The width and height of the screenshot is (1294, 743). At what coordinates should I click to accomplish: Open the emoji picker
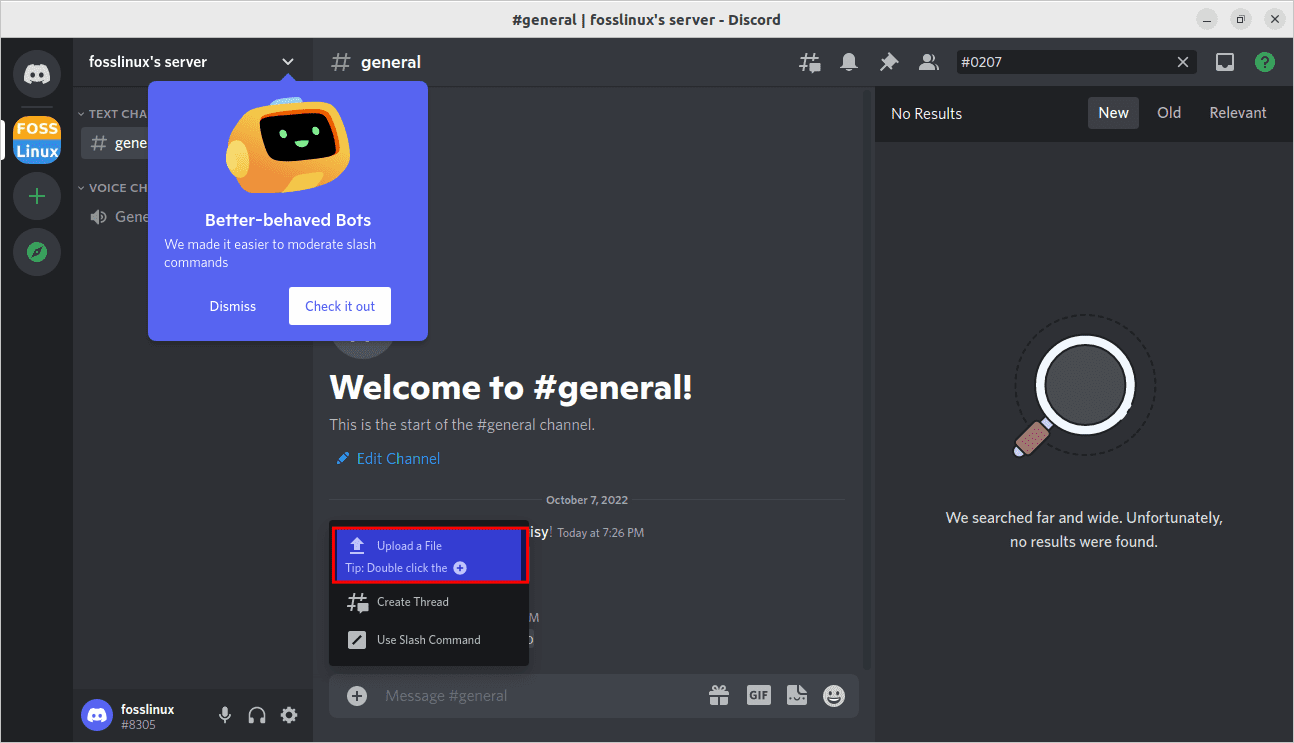click(834, 695)
